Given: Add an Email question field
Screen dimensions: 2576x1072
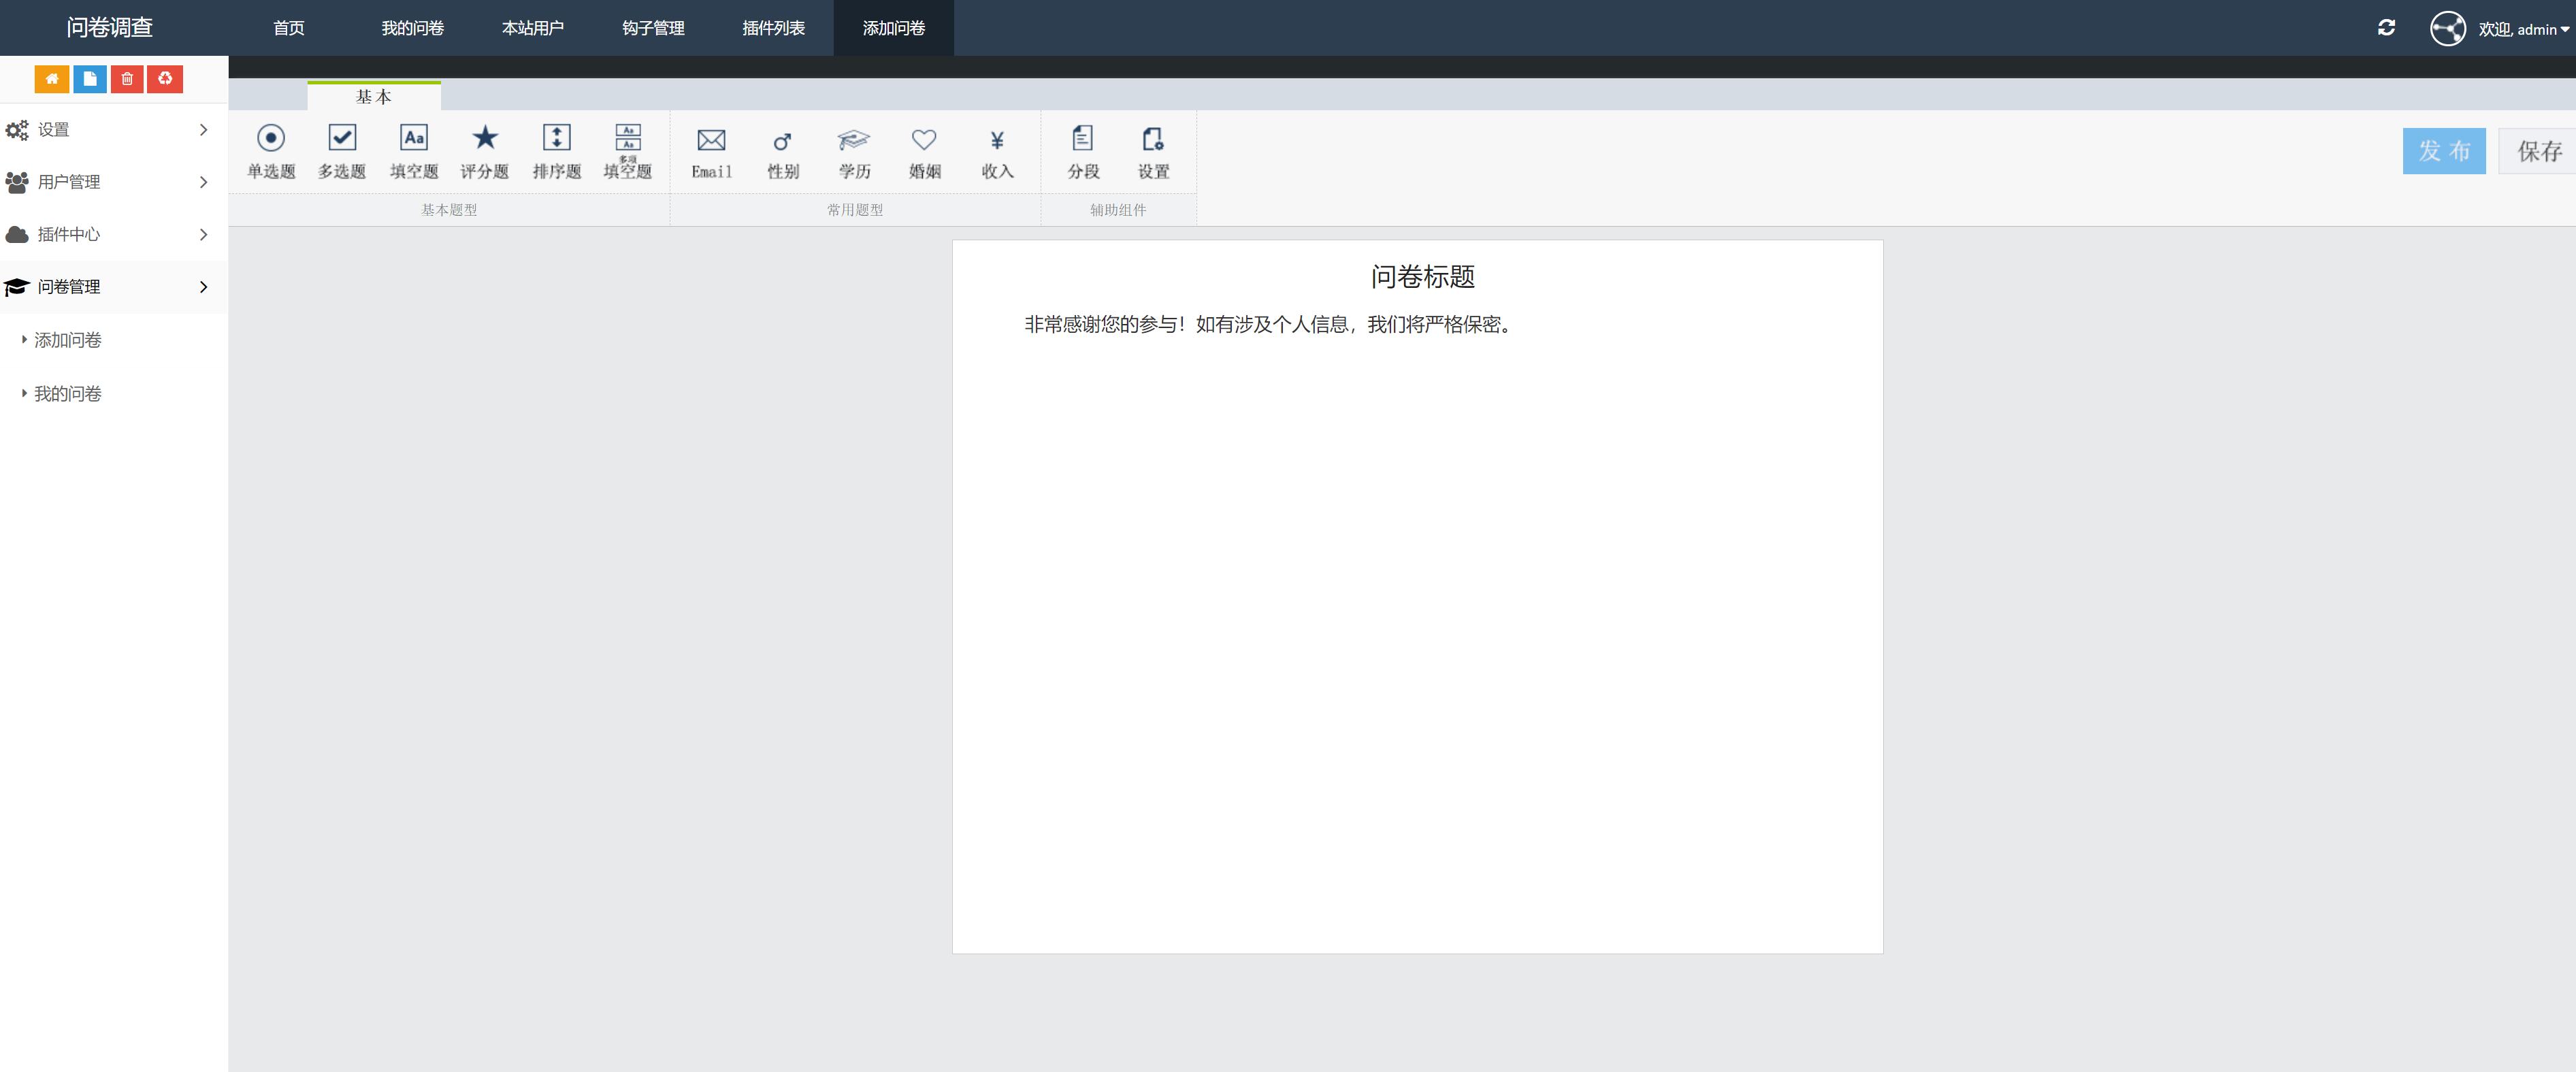Looking at the screenshot, I should 711,153.
